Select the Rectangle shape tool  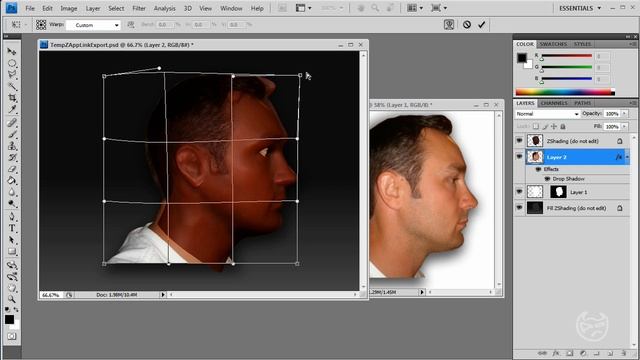coord(11,251)
